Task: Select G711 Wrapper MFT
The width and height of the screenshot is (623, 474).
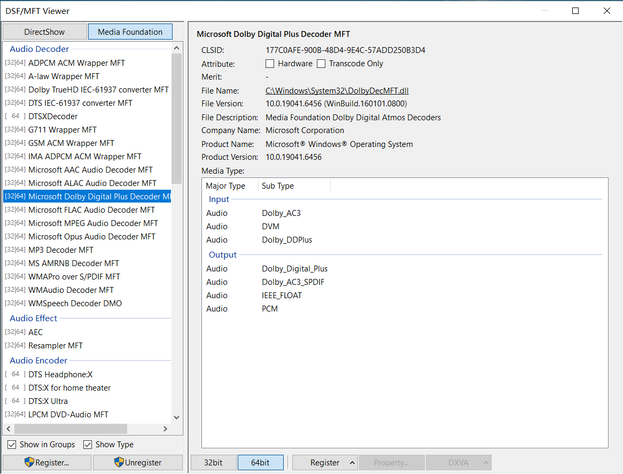Action: pos(87,130)
